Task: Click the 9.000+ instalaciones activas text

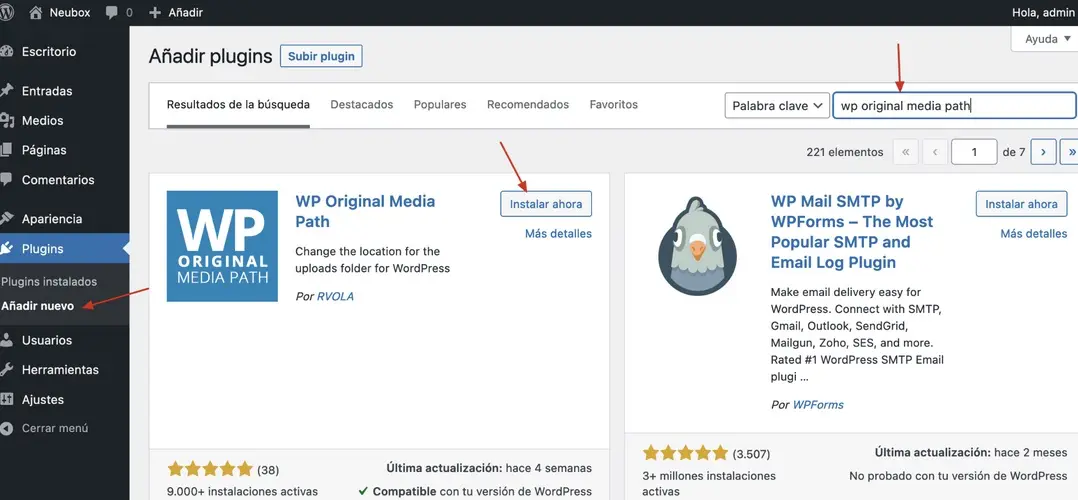Action: (243, 492)
